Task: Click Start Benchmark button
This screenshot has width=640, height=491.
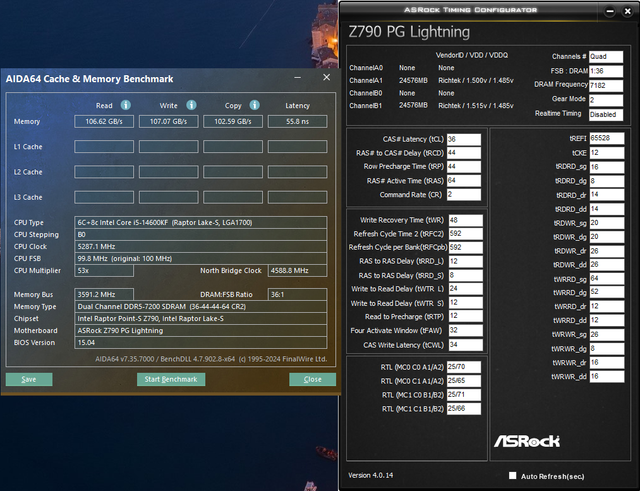Action: 171,379
